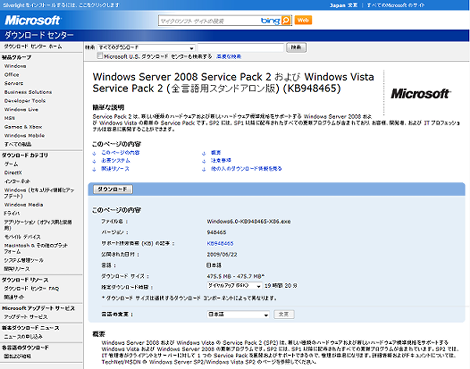This screenshot has height=369, width=470.
Task: Open アプリケーション applications category link
Action: 38,225
